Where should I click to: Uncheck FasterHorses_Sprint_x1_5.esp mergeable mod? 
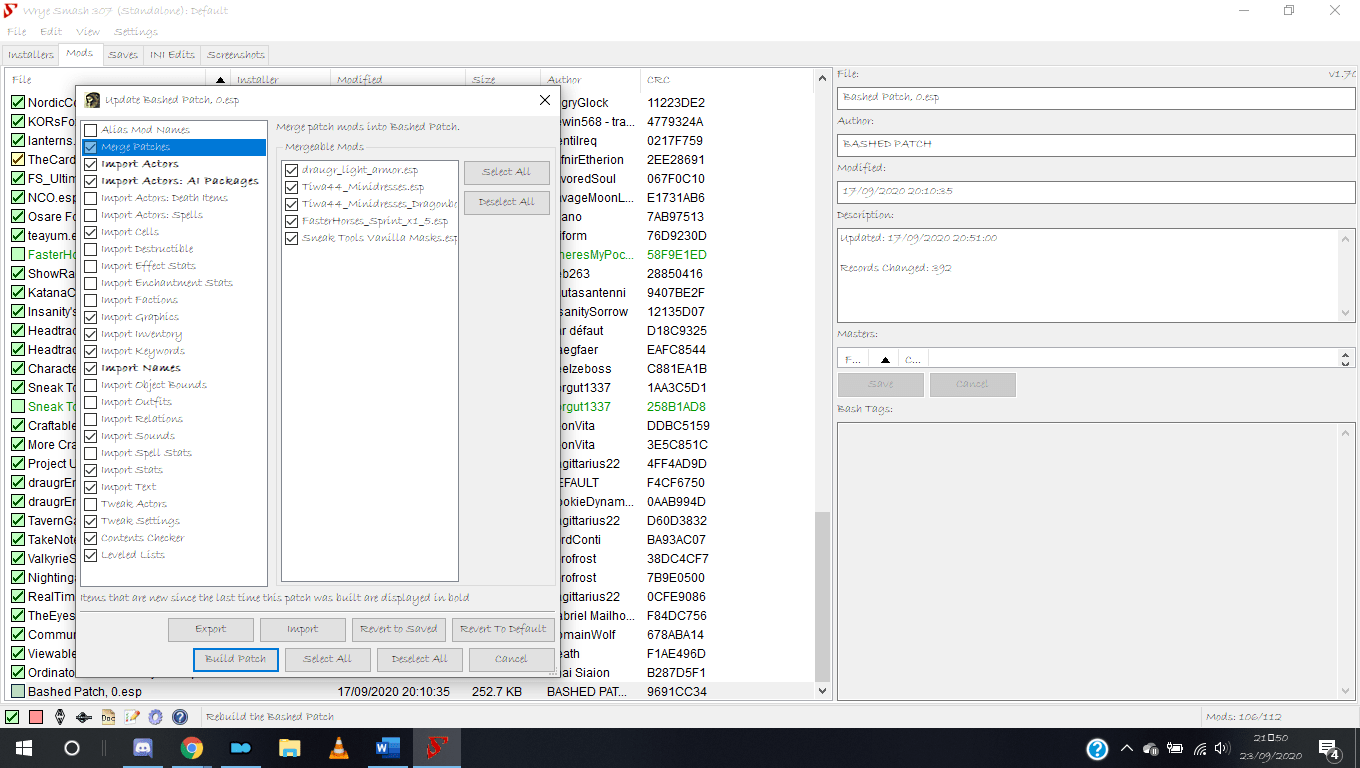[x=292, y=221]
